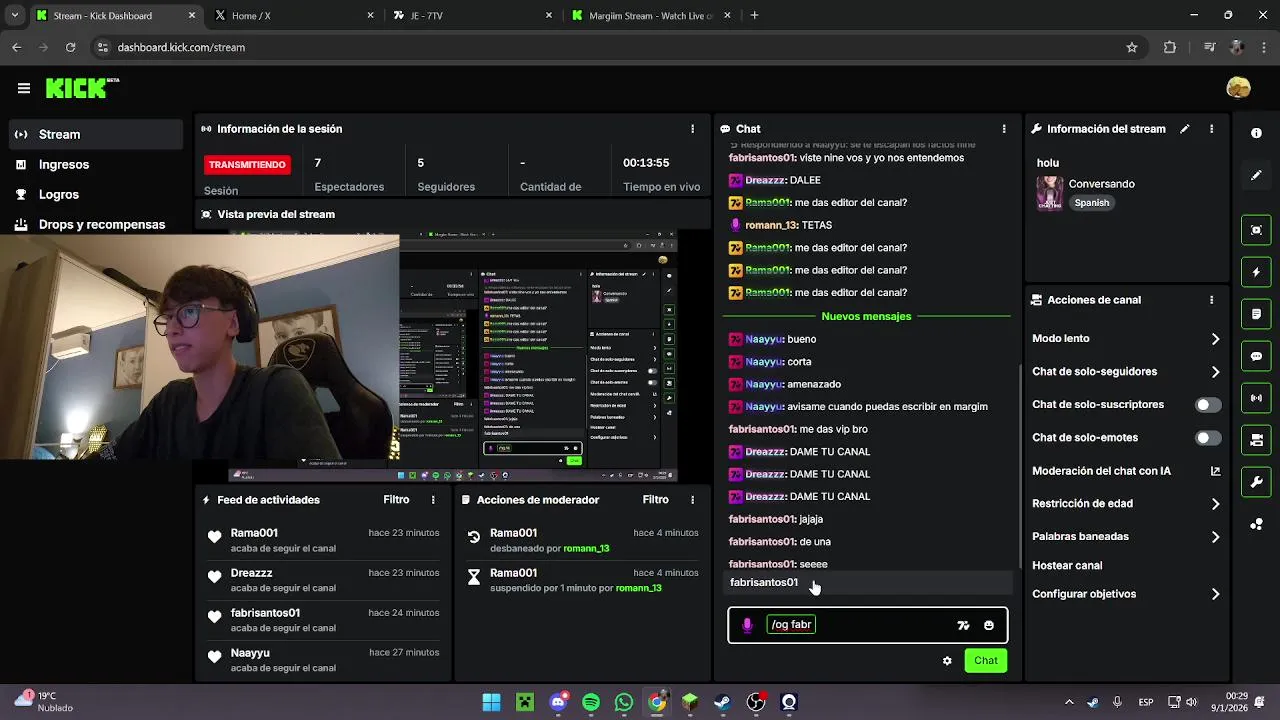Expand Chat de solo-seguidores settings

pos(1126,372)
